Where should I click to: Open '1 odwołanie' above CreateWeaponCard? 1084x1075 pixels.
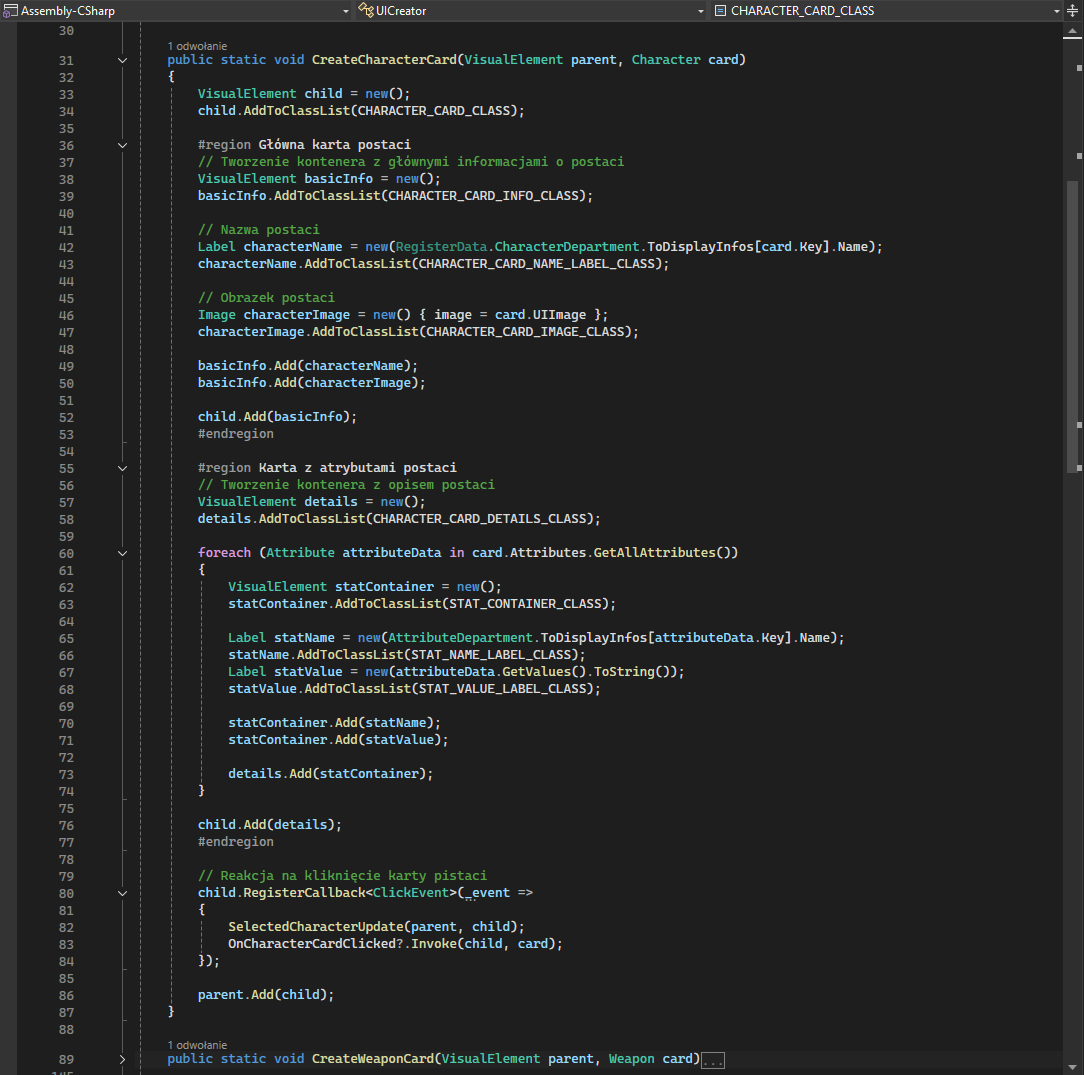click(x=197, y=1045)
